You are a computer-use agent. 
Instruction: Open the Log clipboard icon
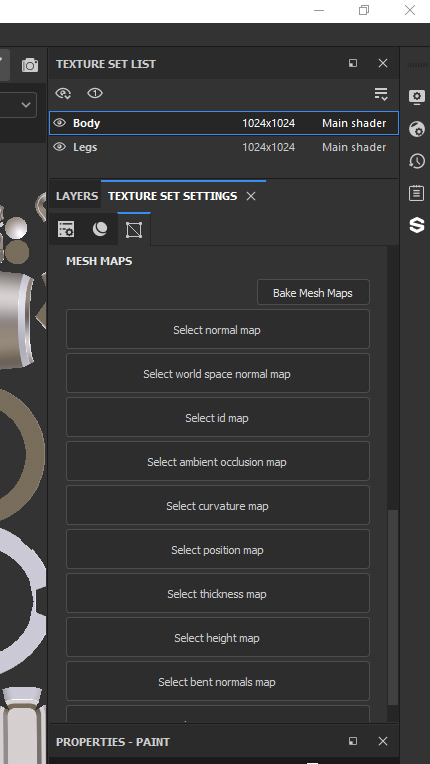pyautogui.click(x=416, y=193)
